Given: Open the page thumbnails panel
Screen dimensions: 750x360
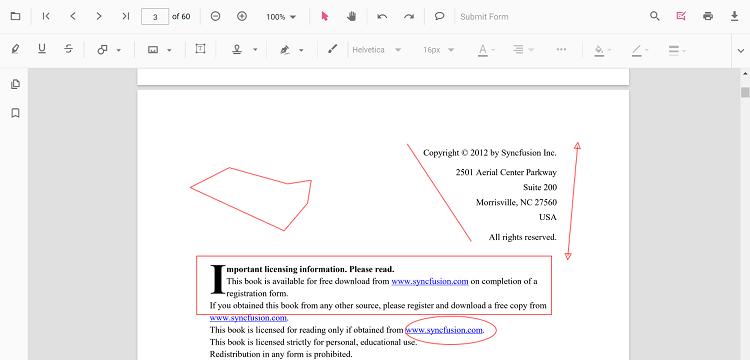Looking at the screenshot, I should pos(15,84).
